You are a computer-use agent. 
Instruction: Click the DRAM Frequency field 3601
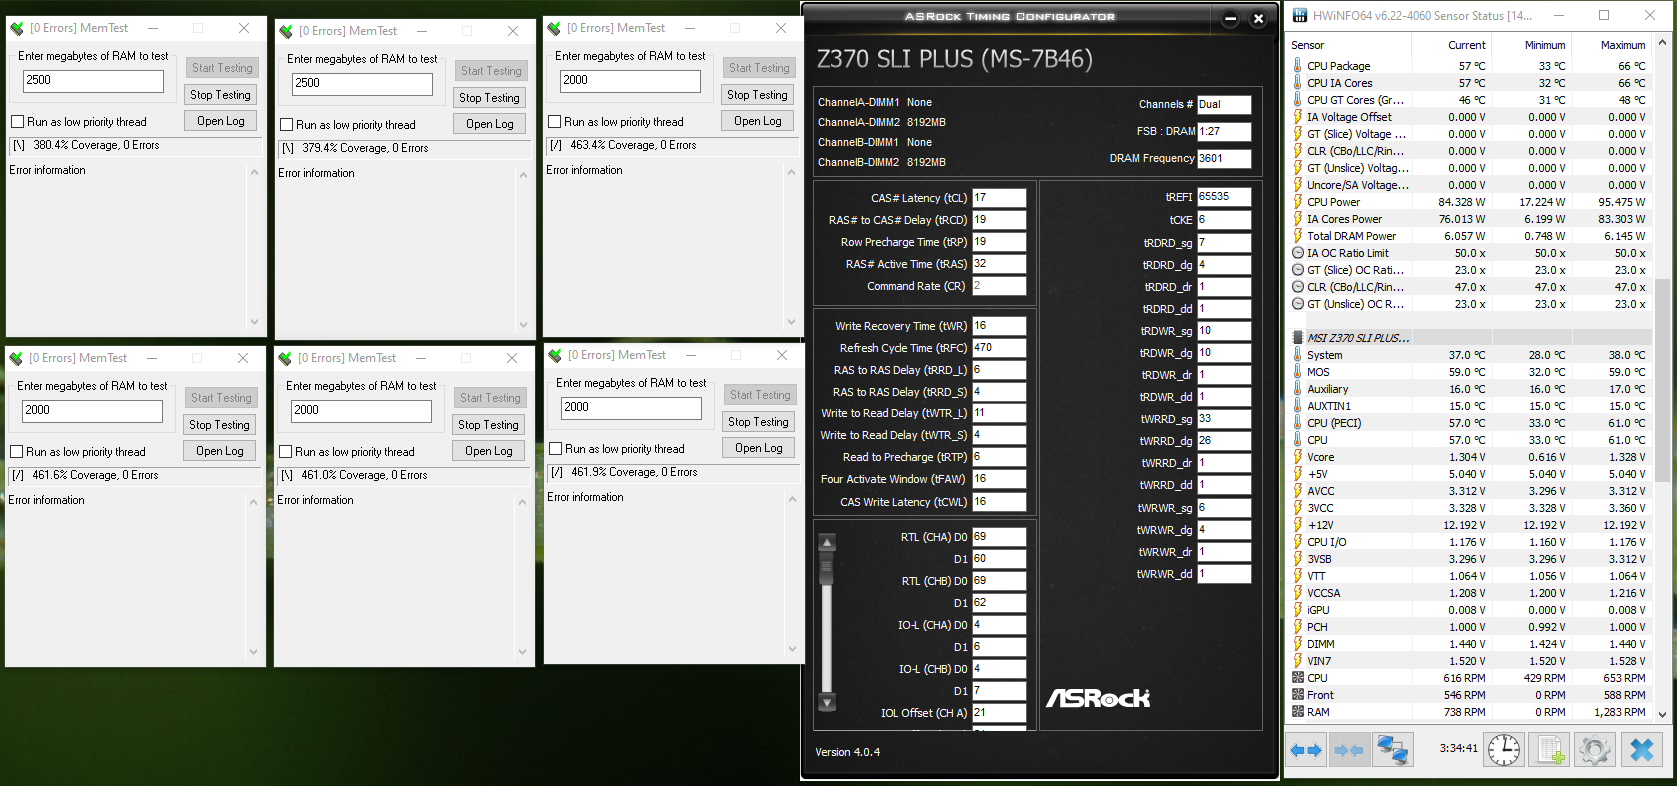coord(1224,158)
